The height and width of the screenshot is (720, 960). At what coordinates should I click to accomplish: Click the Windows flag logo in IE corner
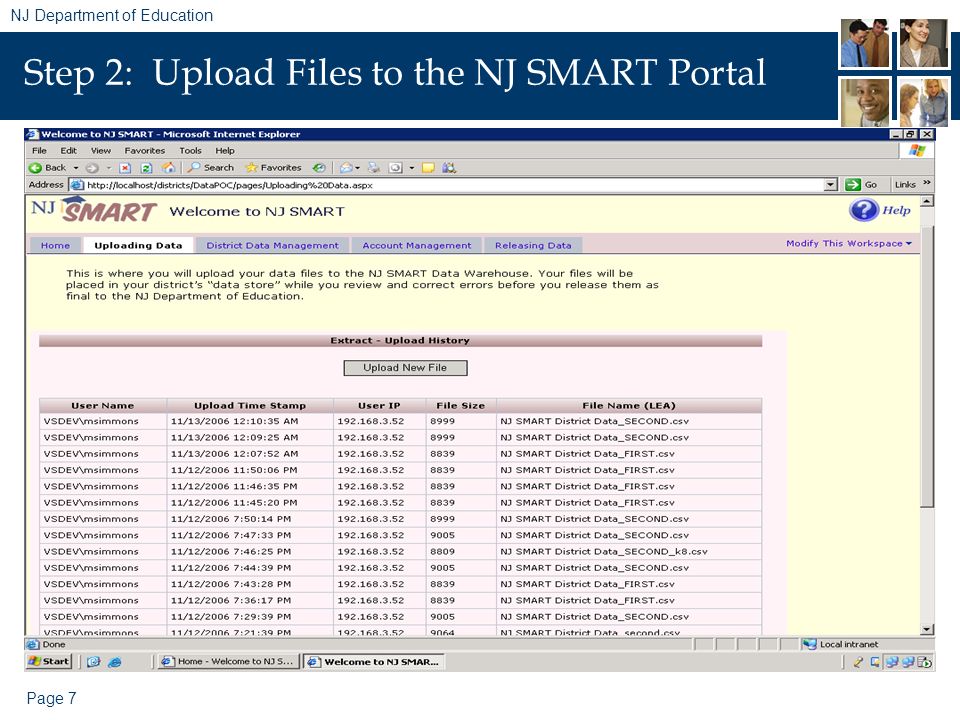[917, 151]
